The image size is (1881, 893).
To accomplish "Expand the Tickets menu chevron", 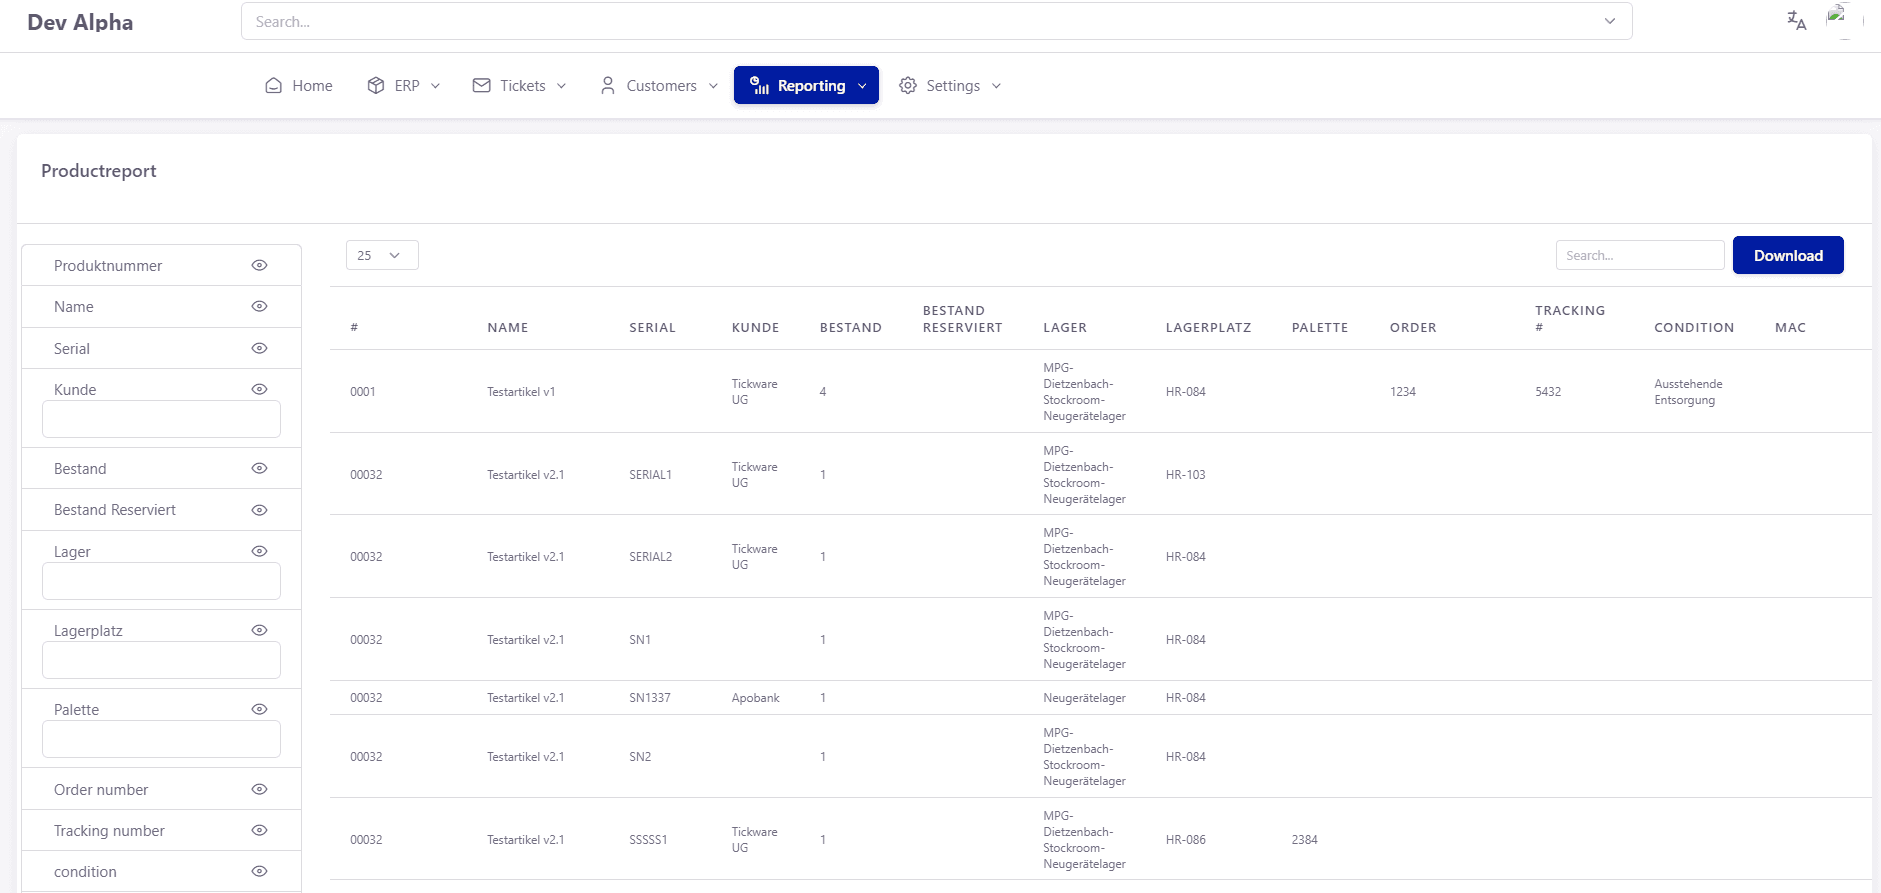I will (x=561, y=86).
